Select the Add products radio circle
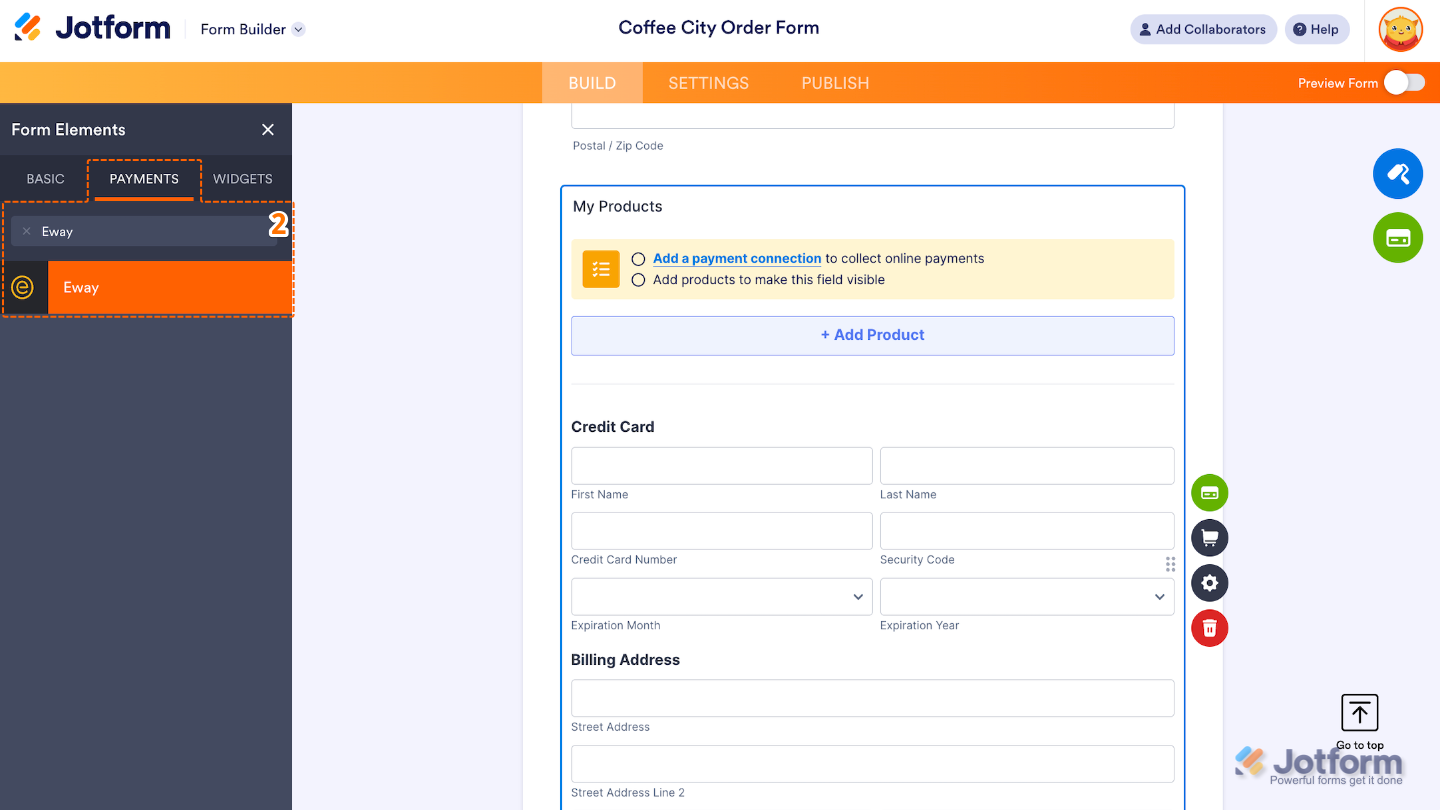This screenshot has width=1440, height=810. click(x=638, y=280)
